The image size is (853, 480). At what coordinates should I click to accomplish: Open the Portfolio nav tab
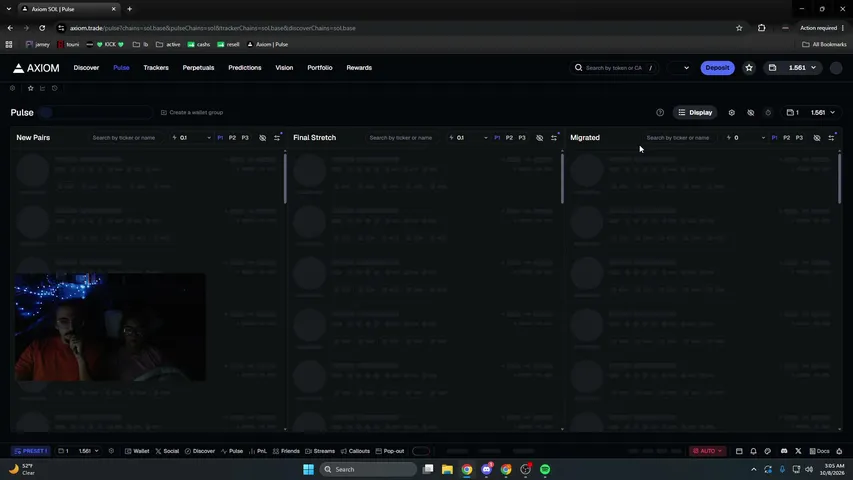pos(319,68)
